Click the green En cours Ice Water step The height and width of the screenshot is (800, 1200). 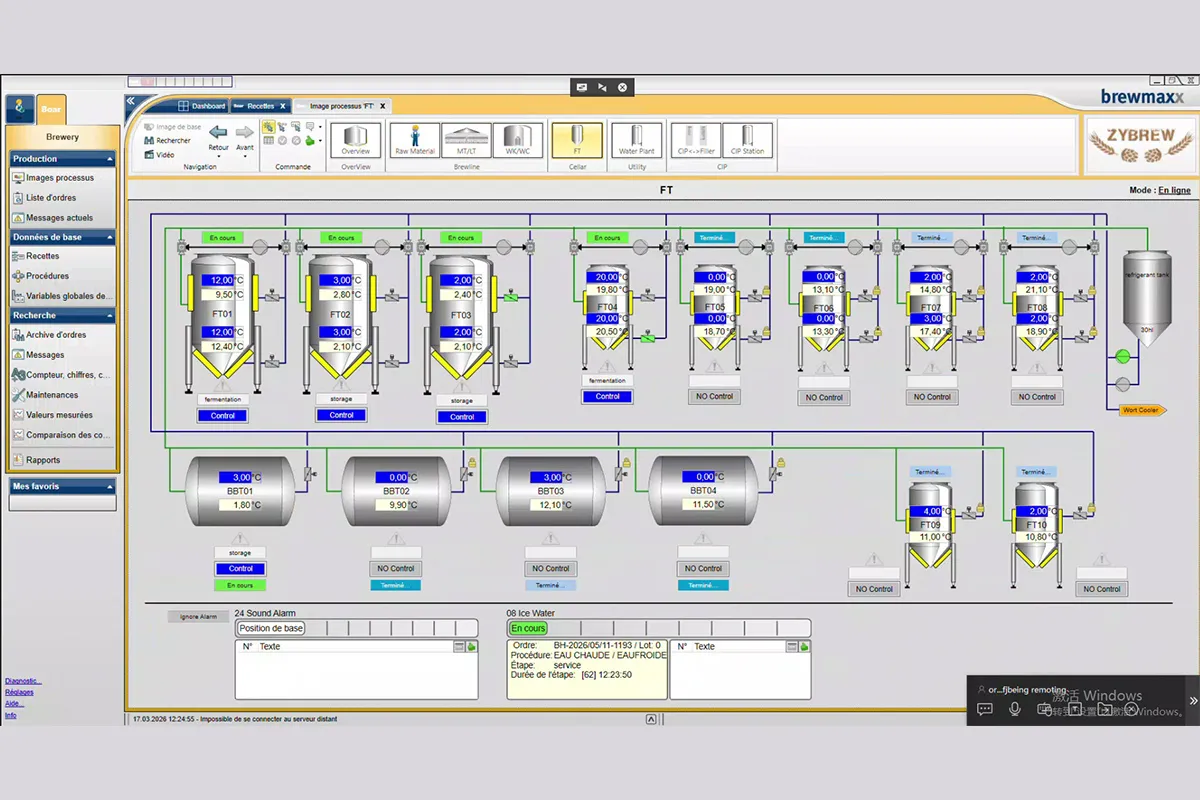pos(528,628)
